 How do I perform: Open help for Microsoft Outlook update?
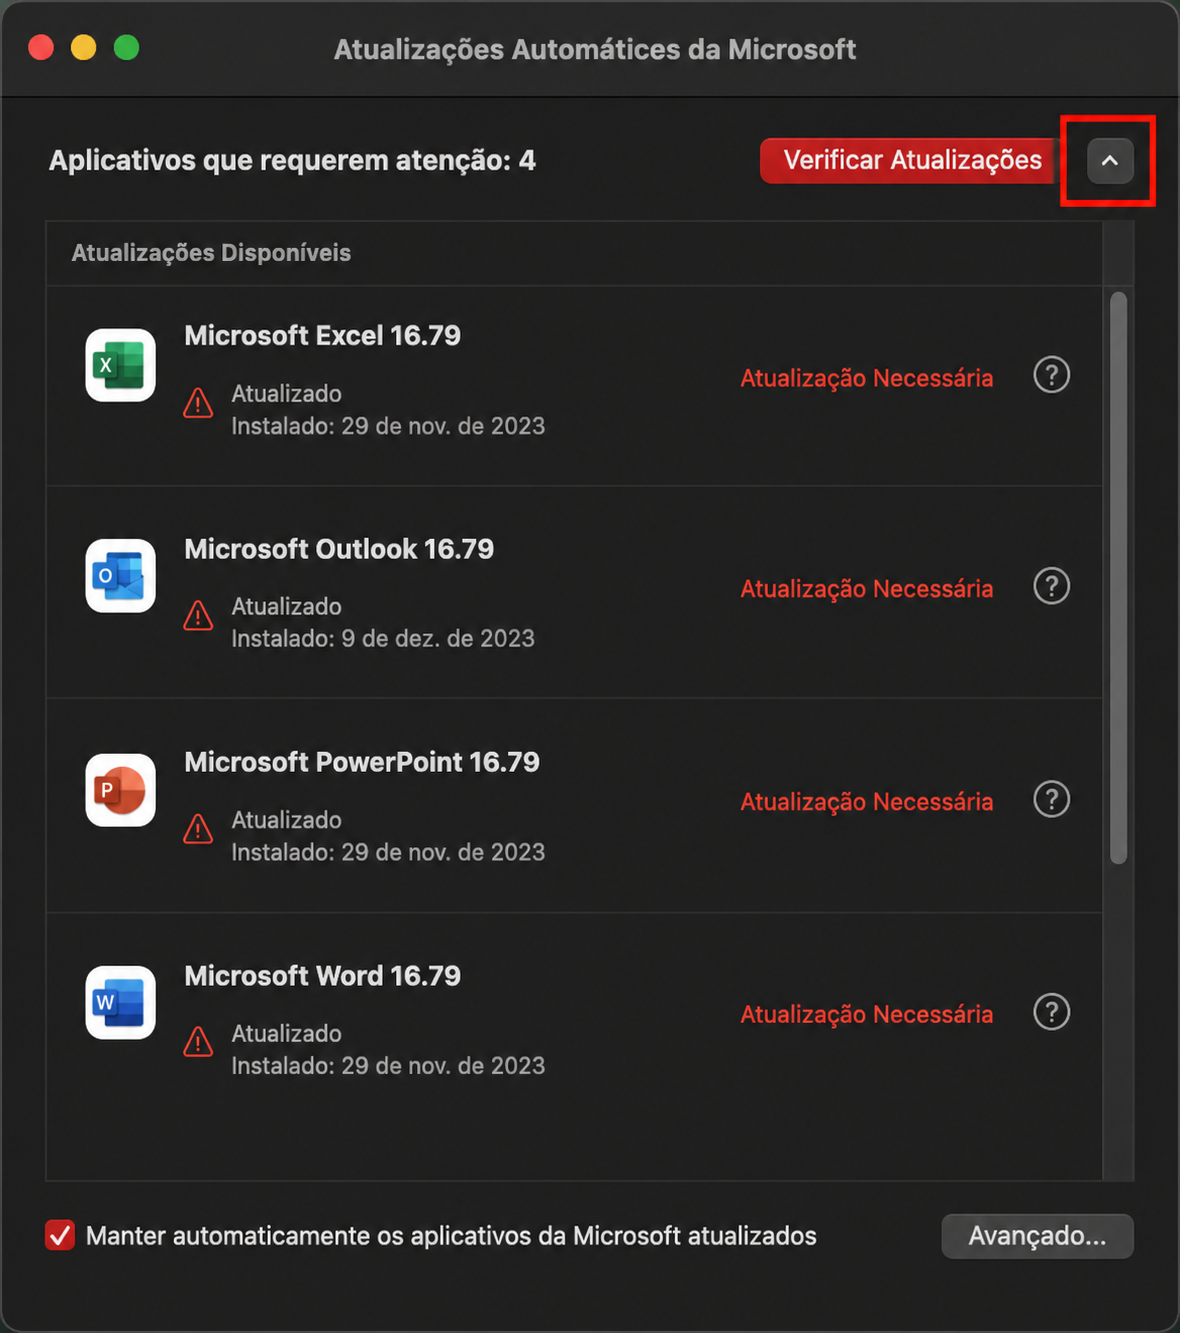1051,586
